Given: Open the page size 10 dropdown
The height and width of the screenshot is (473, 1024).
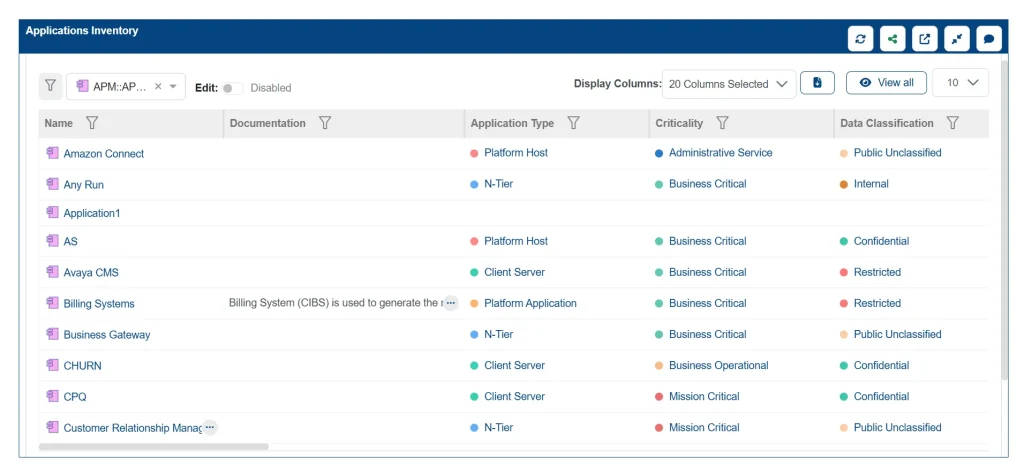Looking at the screenshot, I should tap(960, 83).
